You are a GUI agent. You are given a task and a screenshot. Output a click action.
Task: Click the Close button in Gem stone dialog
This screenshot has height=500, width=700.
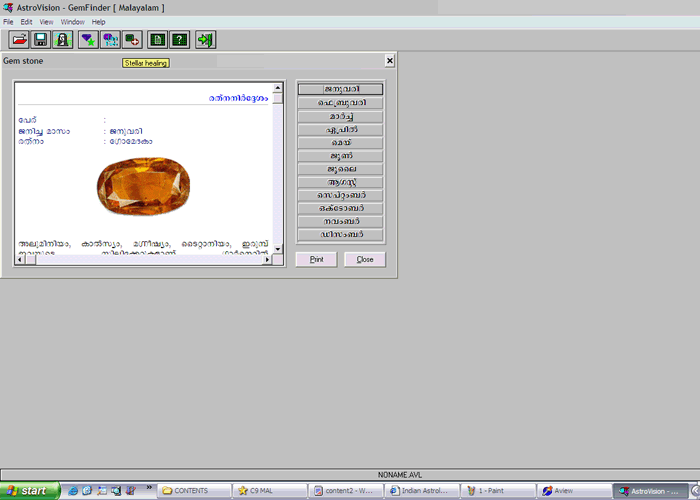[x=365, y=259]
